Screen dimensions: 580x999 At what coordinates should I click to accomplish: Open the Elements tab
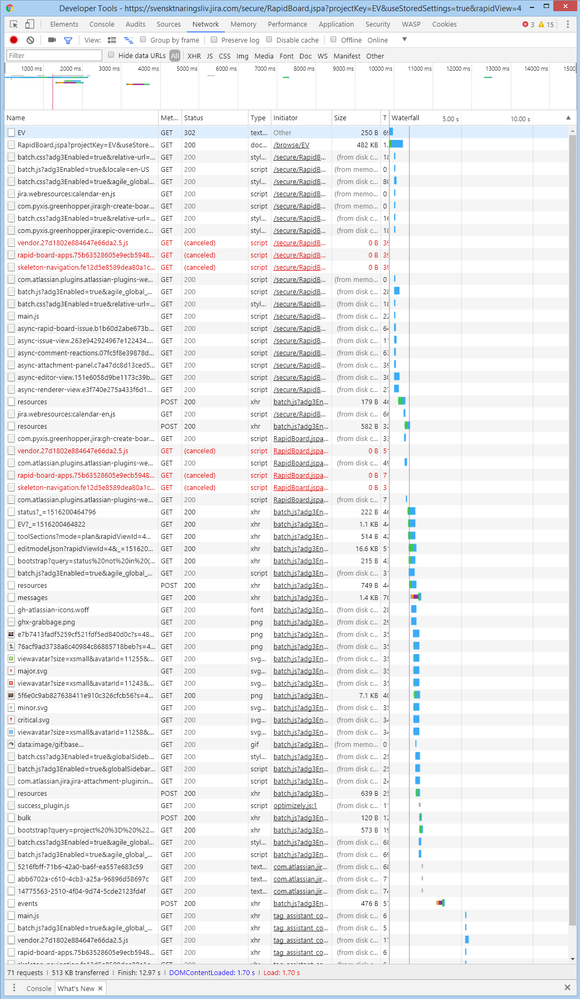point(64,24)
